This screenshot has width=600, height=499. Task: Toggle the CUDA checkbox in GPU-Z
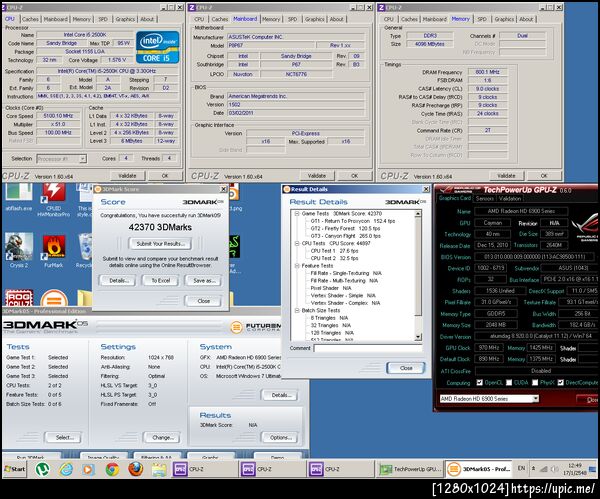click(x=509, y=382)
